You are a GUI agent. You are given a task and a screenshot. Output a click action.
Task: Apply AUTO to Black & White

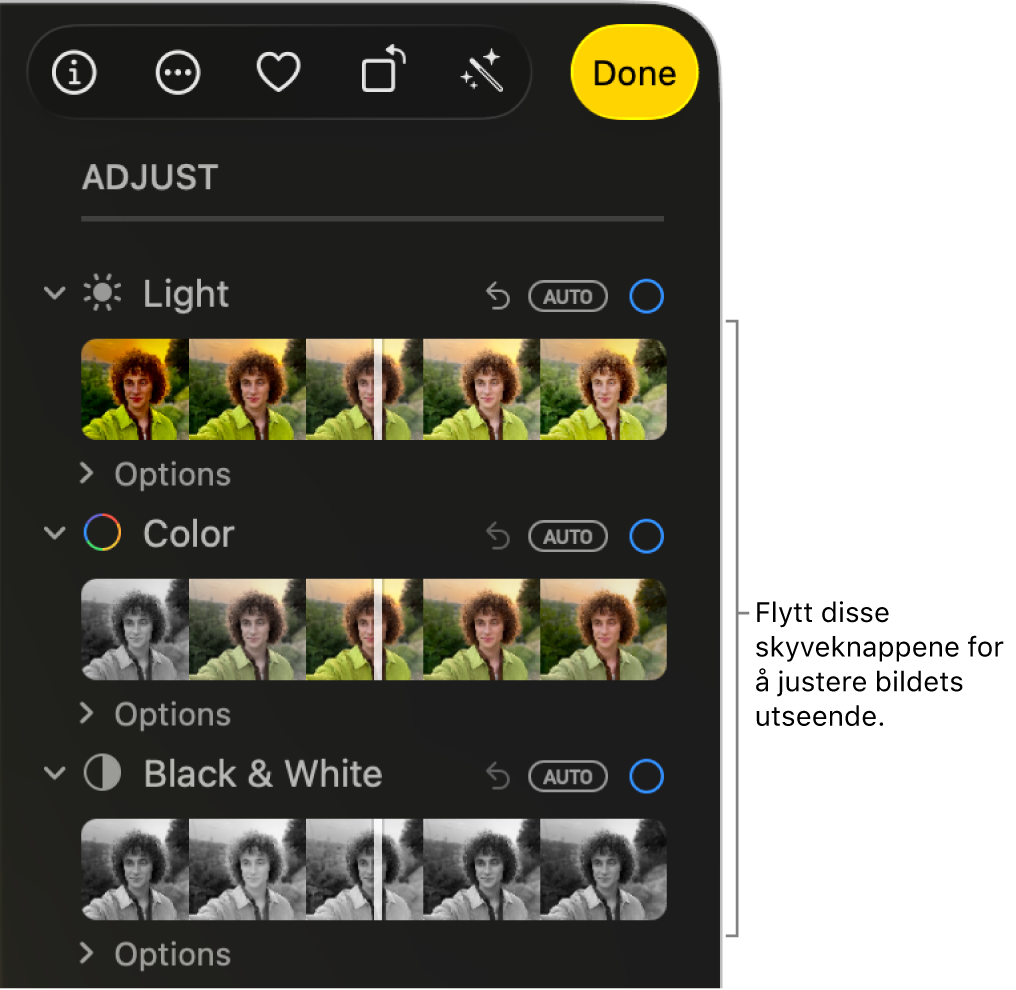568,776
